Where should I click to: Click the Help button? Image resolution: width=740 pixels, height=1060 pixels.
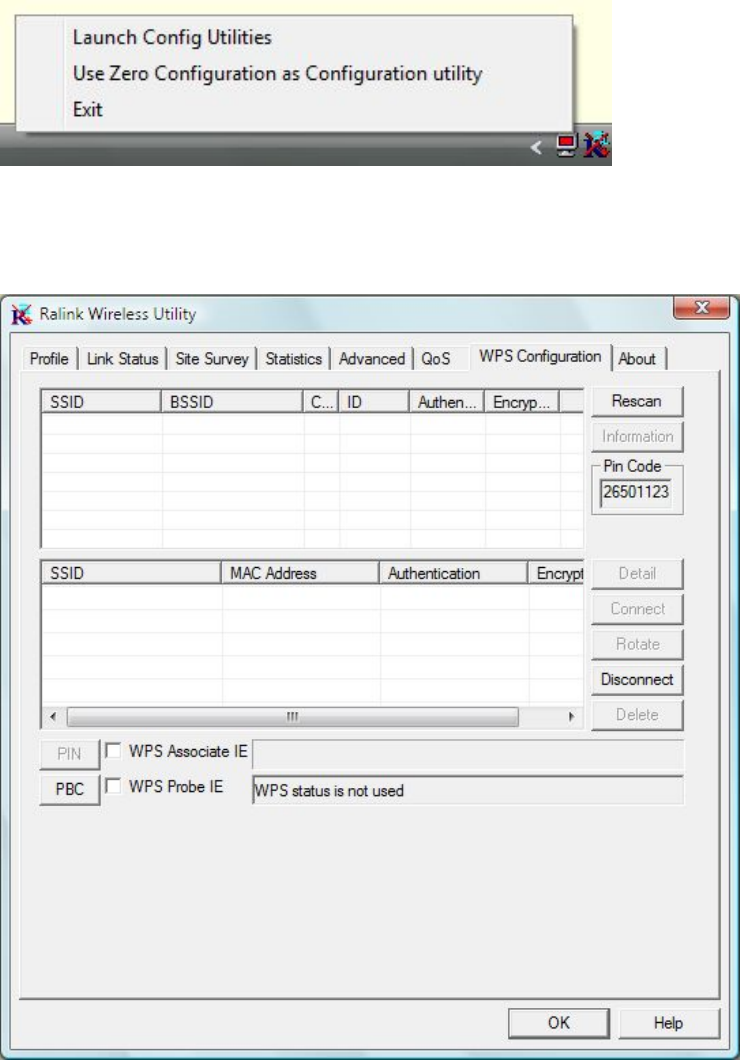pos(668,1023)
